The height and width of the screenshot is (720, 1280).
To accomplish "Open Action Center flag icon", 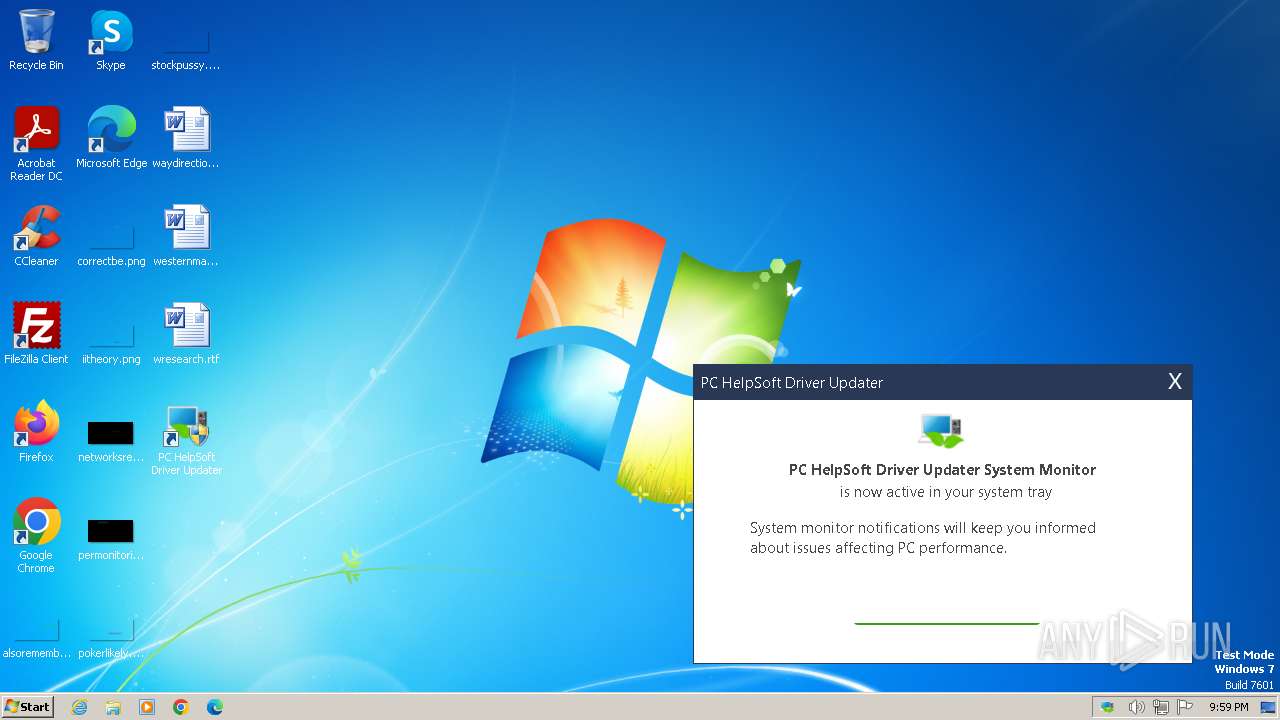I will [x=1185, y=707].
